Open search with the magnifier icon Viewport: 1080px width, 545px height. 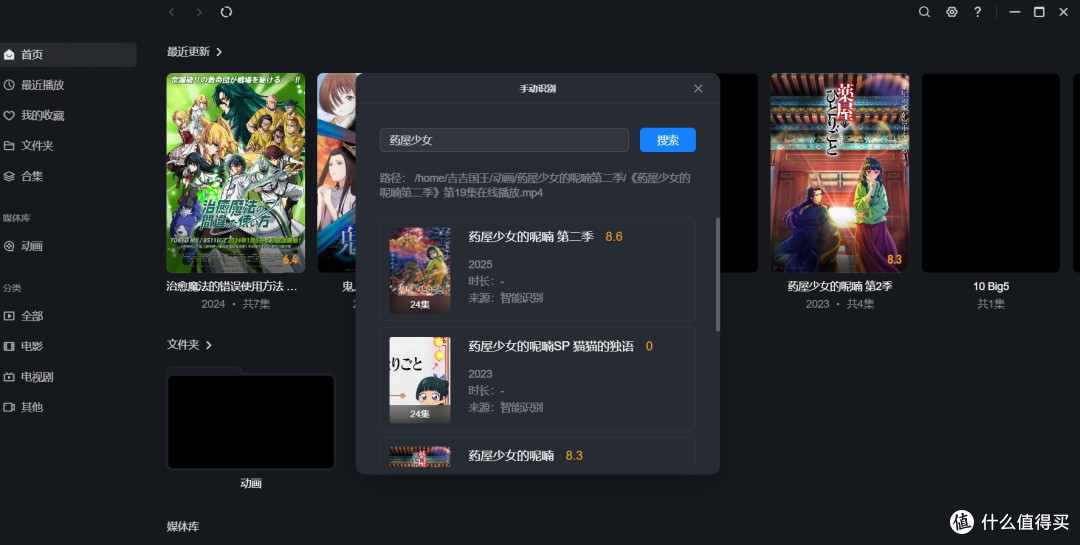coord(924,12)
